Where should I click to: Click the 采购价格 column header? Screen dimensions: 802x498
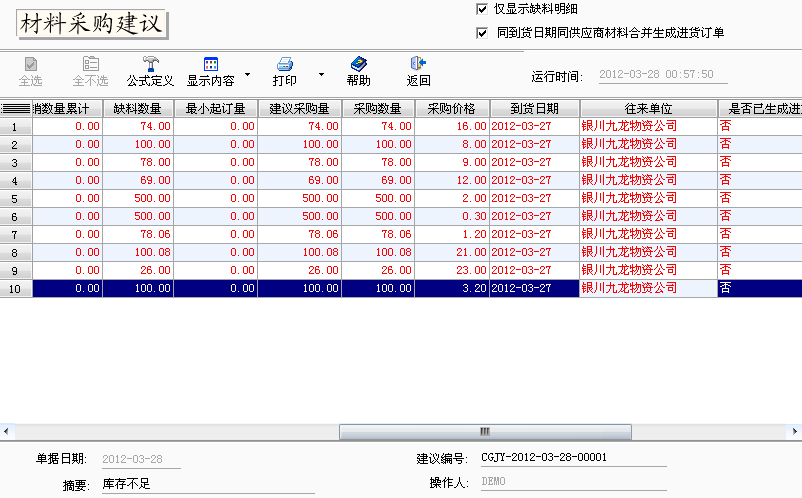pyautogui.click(x=451, y=108)
